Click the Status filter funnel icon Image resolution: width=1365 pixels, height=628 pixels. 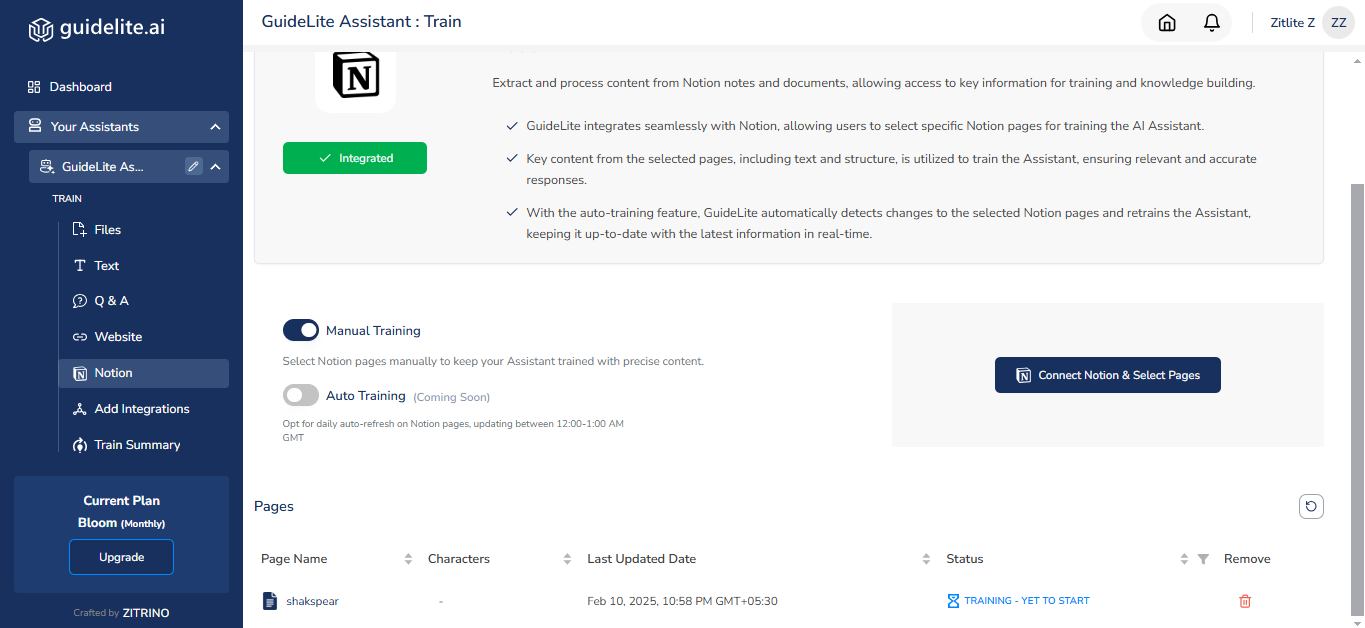1203,559
